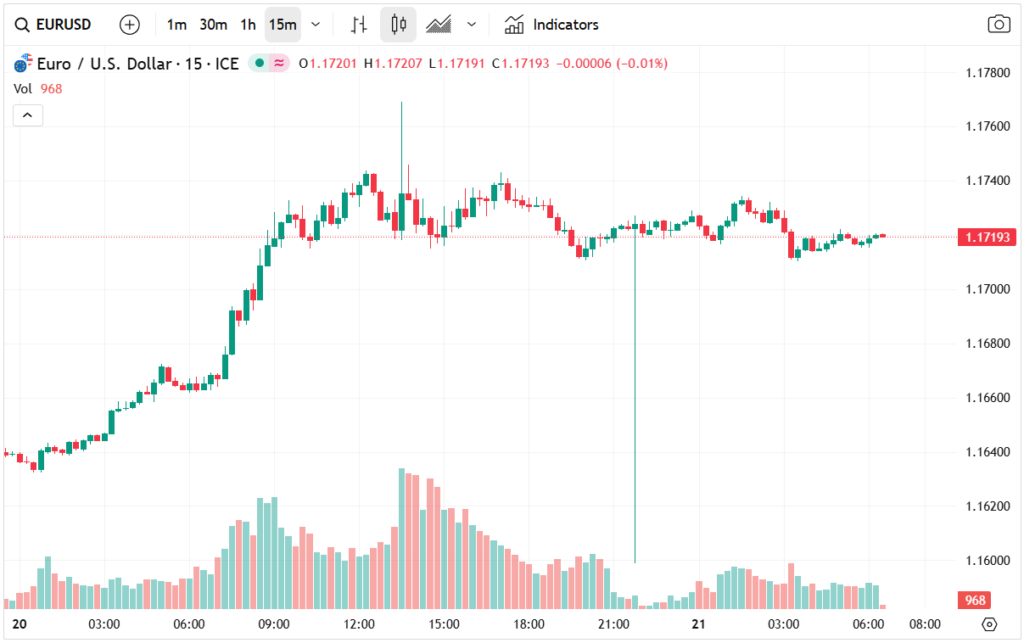Click the EURUSD symbol search
Viewport: 1024px width, 643px height.
click(55, 24)
